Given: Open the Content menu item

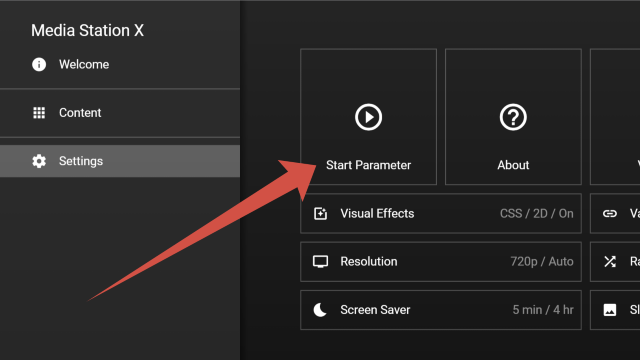Looking at the screenshot, I should point(120,113).
